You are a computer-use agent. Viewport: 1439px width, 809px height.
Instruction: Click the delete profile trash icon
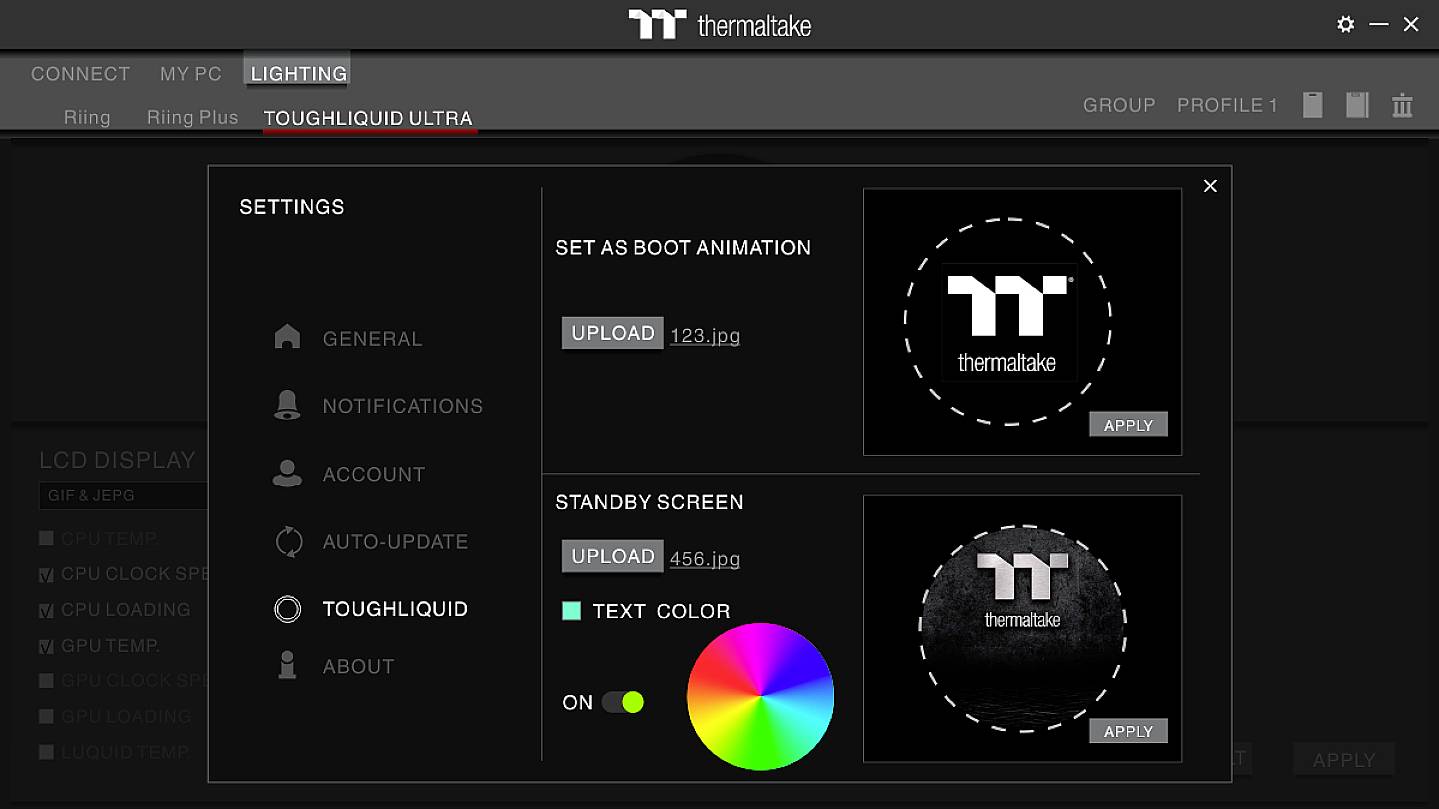pyautogui.click(x=1402, y=104)
